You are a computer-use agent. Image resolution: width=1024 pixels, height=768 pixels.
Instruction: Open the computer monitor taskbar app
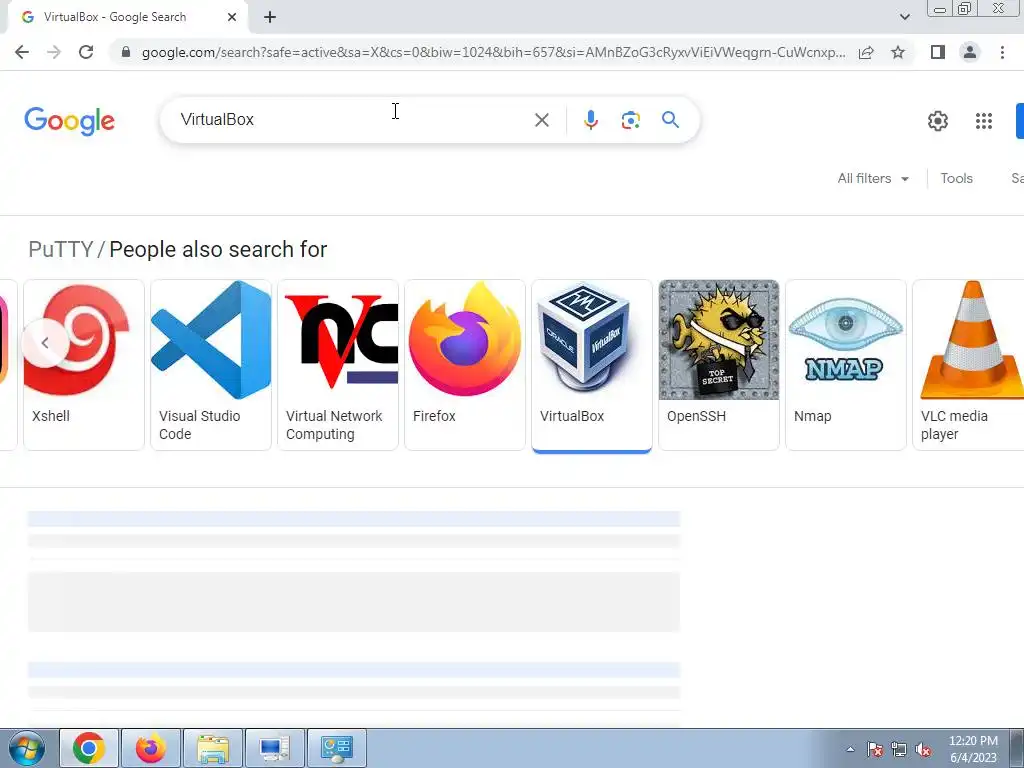pyautogui.click(x=275, y=748)
